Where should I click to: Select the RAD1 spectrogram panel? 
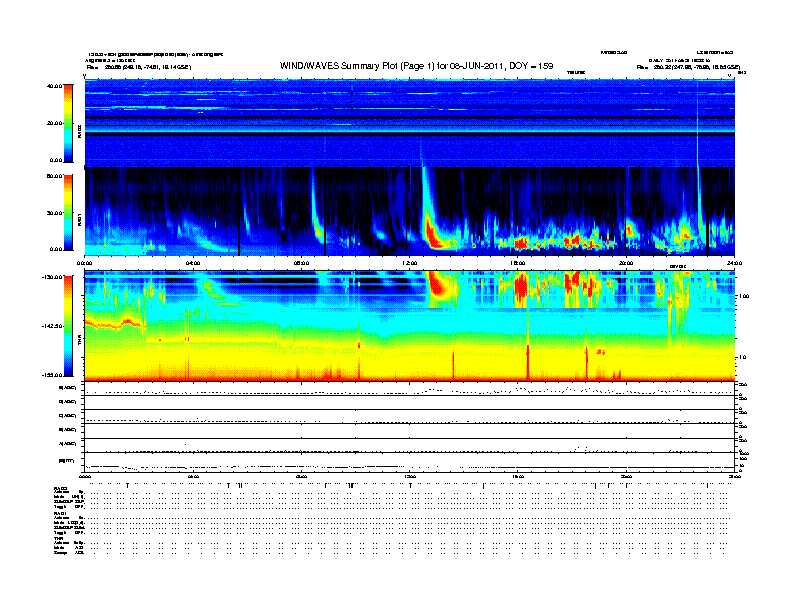[410, 212]
